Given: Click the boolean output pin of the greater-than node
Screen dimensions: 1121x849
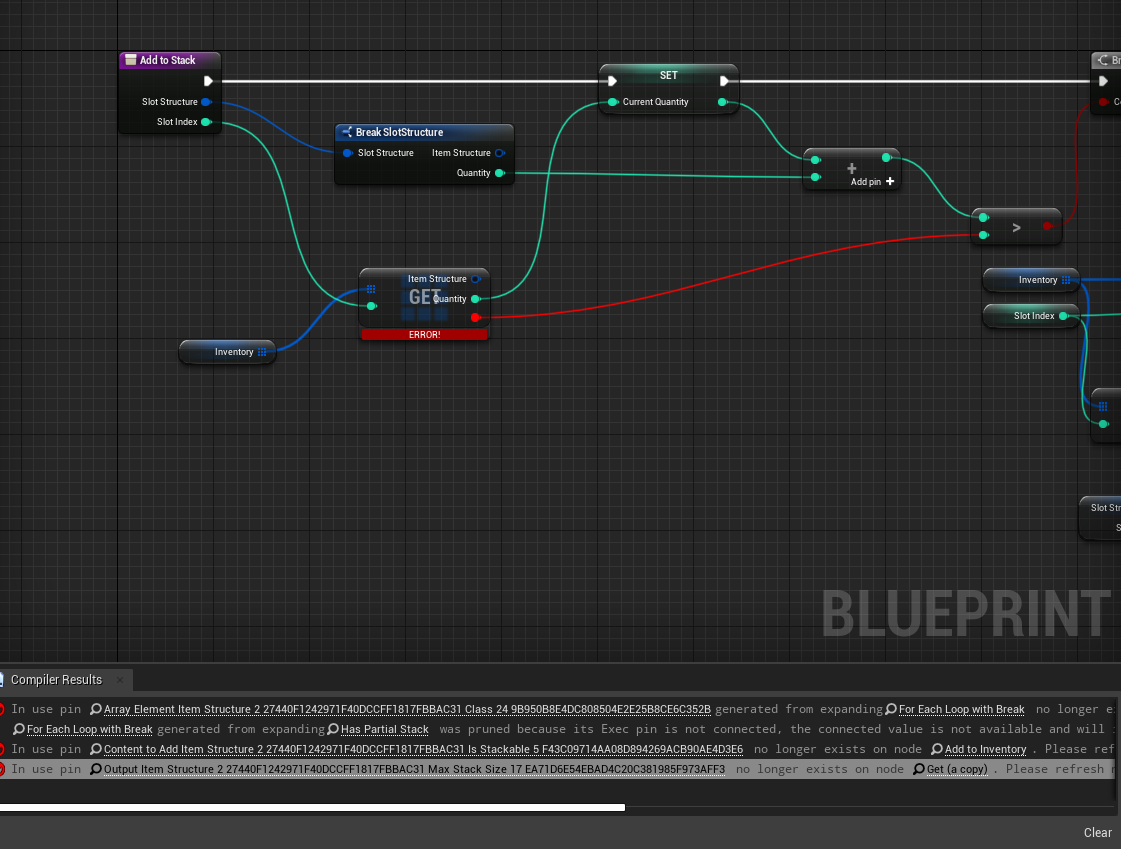Looking at the screenshot, I should (1047, 226).
